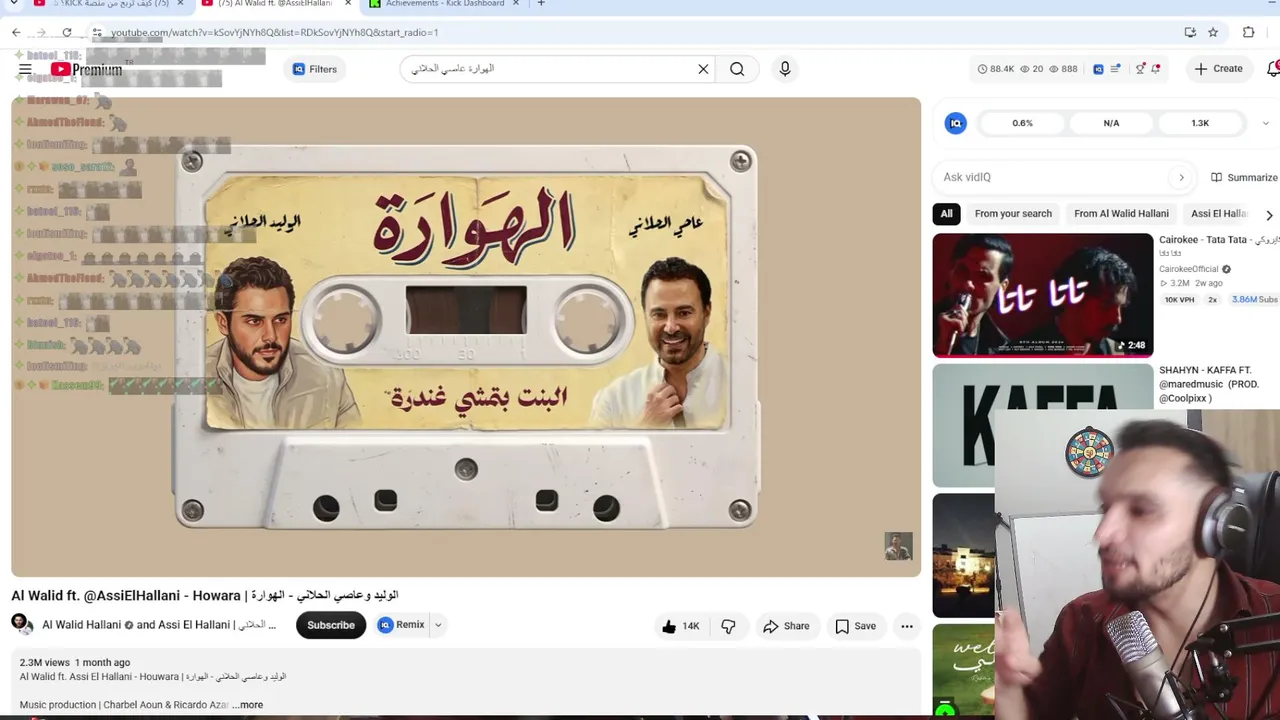Expand description with ...more

coord(247,705)
